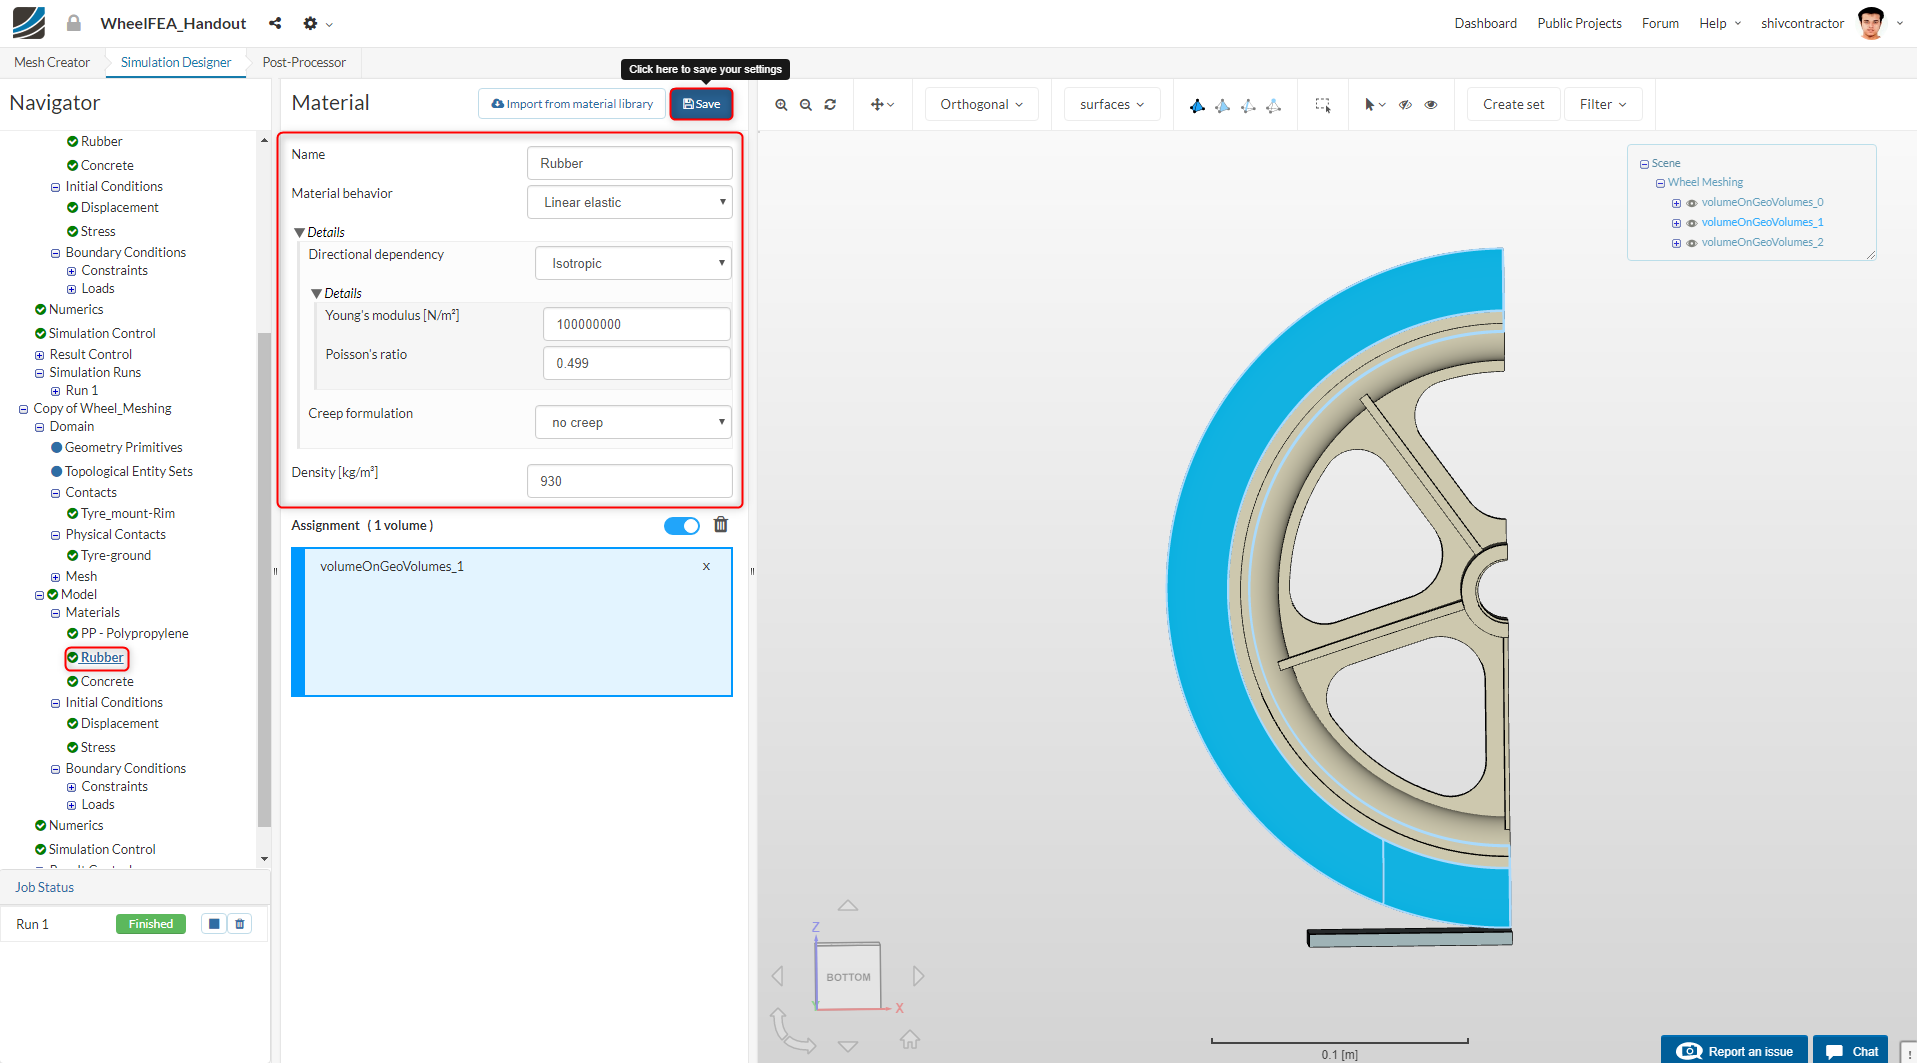Click the Navigator panel vertical scrollbar
The height and width of the screenshot is (1063, 1917).
[x=264, y=580]
